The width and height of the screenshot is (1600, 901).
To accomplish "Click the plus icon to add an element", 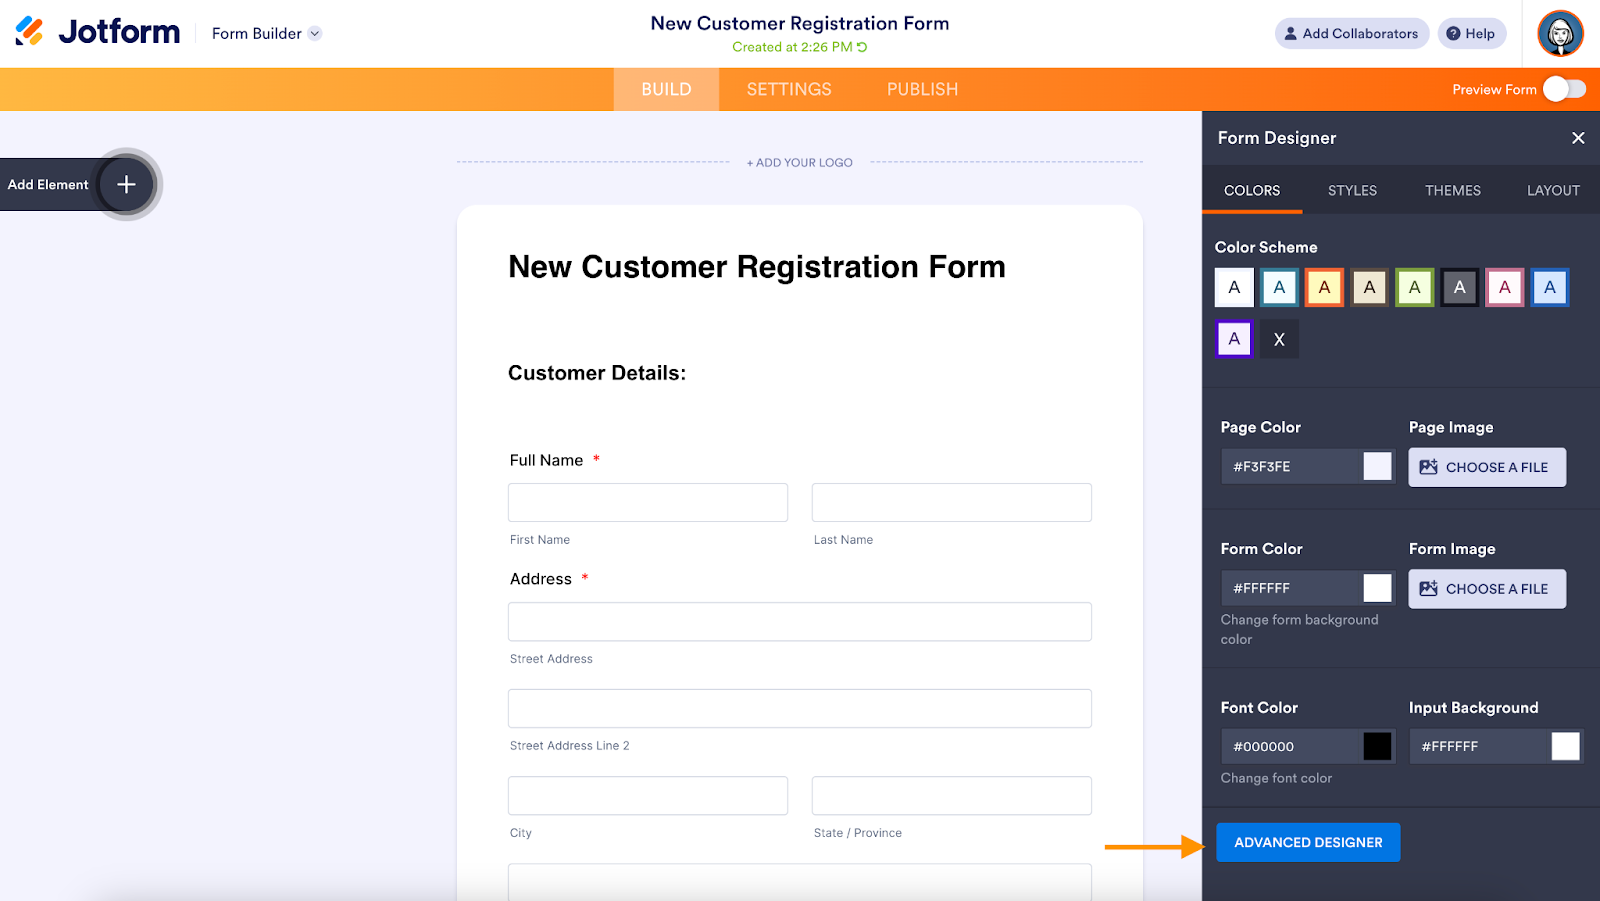I will [126, 184].
